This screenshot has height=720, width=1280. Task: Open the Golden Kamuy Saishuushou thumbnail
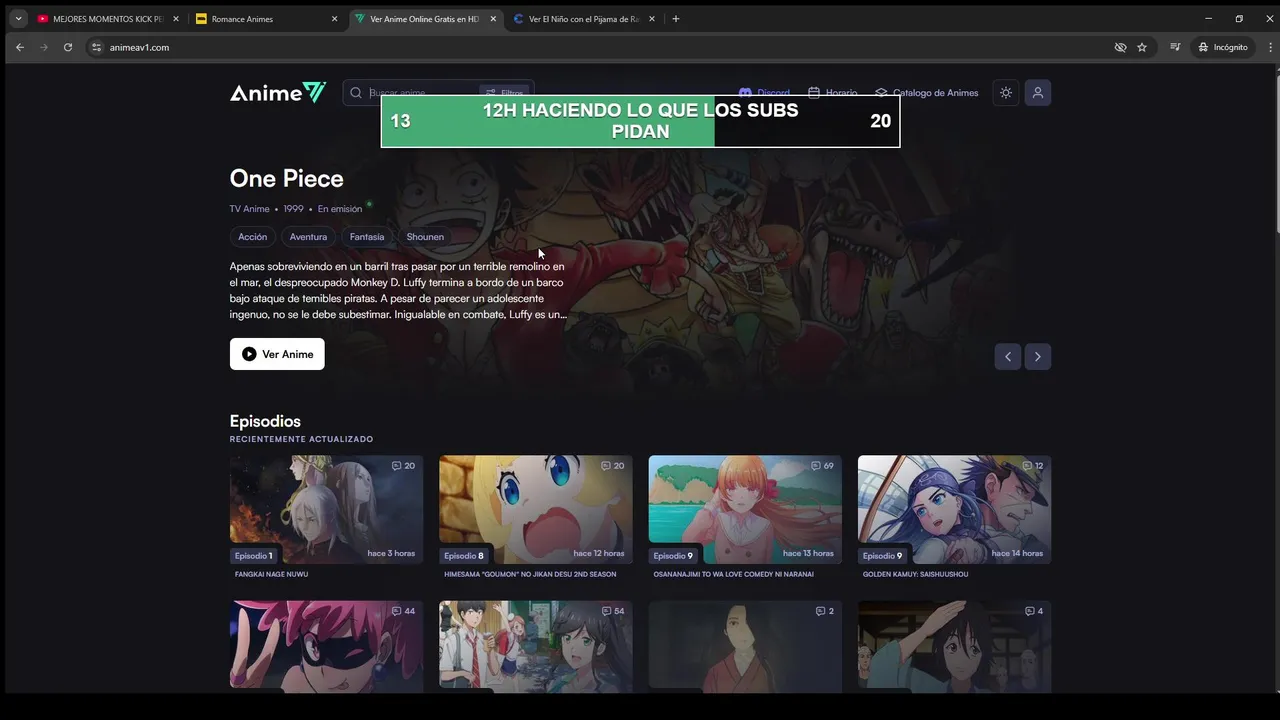(x=954, y=510)
